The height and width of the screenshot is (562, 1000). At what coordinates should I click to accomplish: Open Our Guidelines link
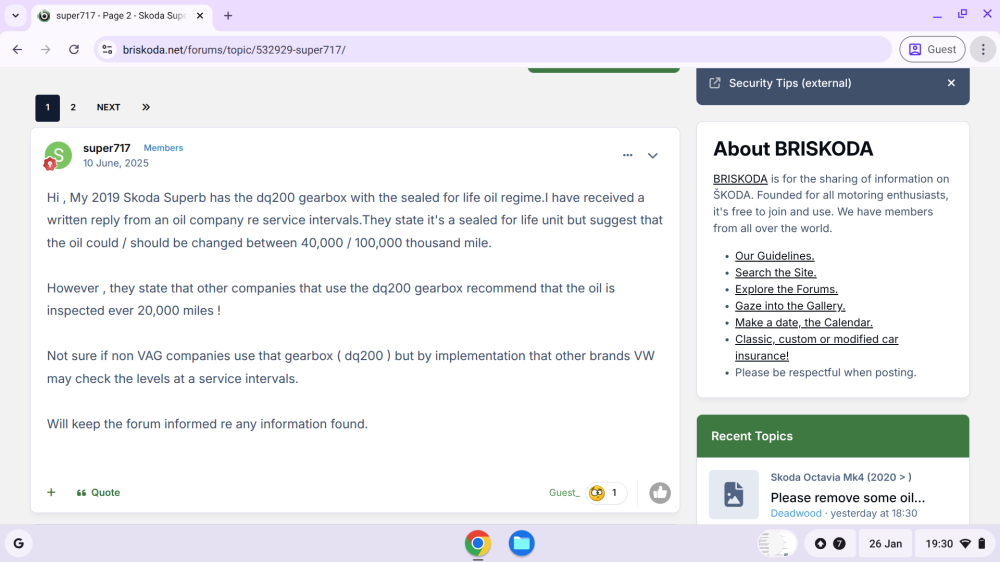coord(774,256)
